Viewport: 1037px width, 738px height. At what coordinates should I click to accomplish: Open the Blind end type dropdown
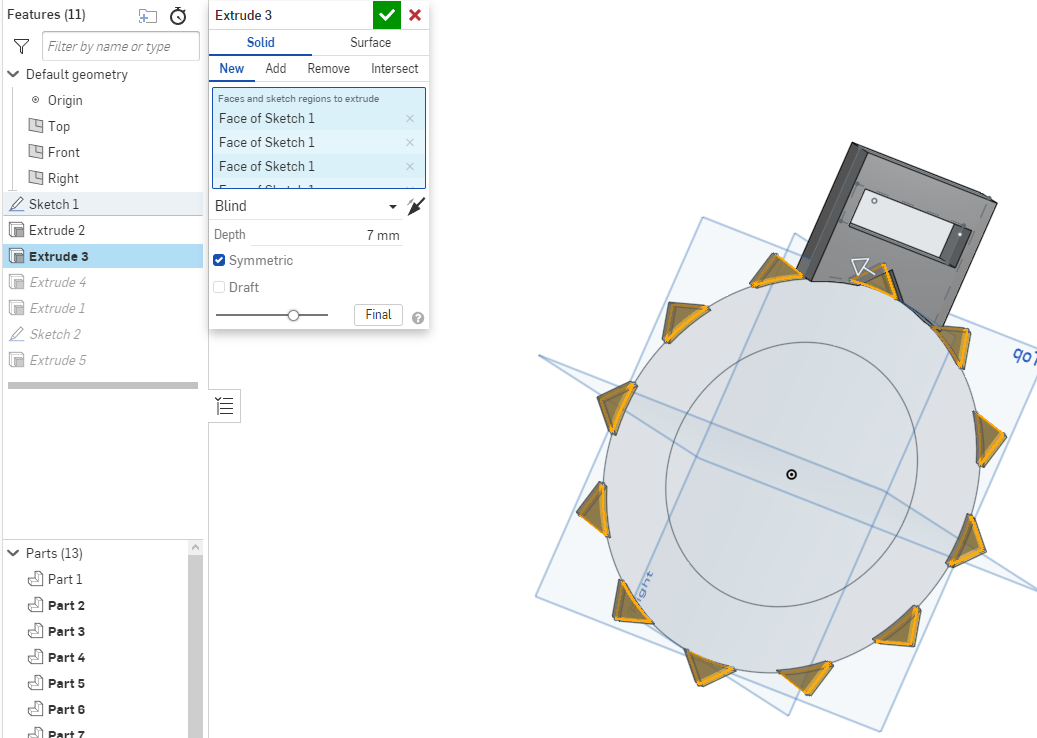[x=306, y=206]
